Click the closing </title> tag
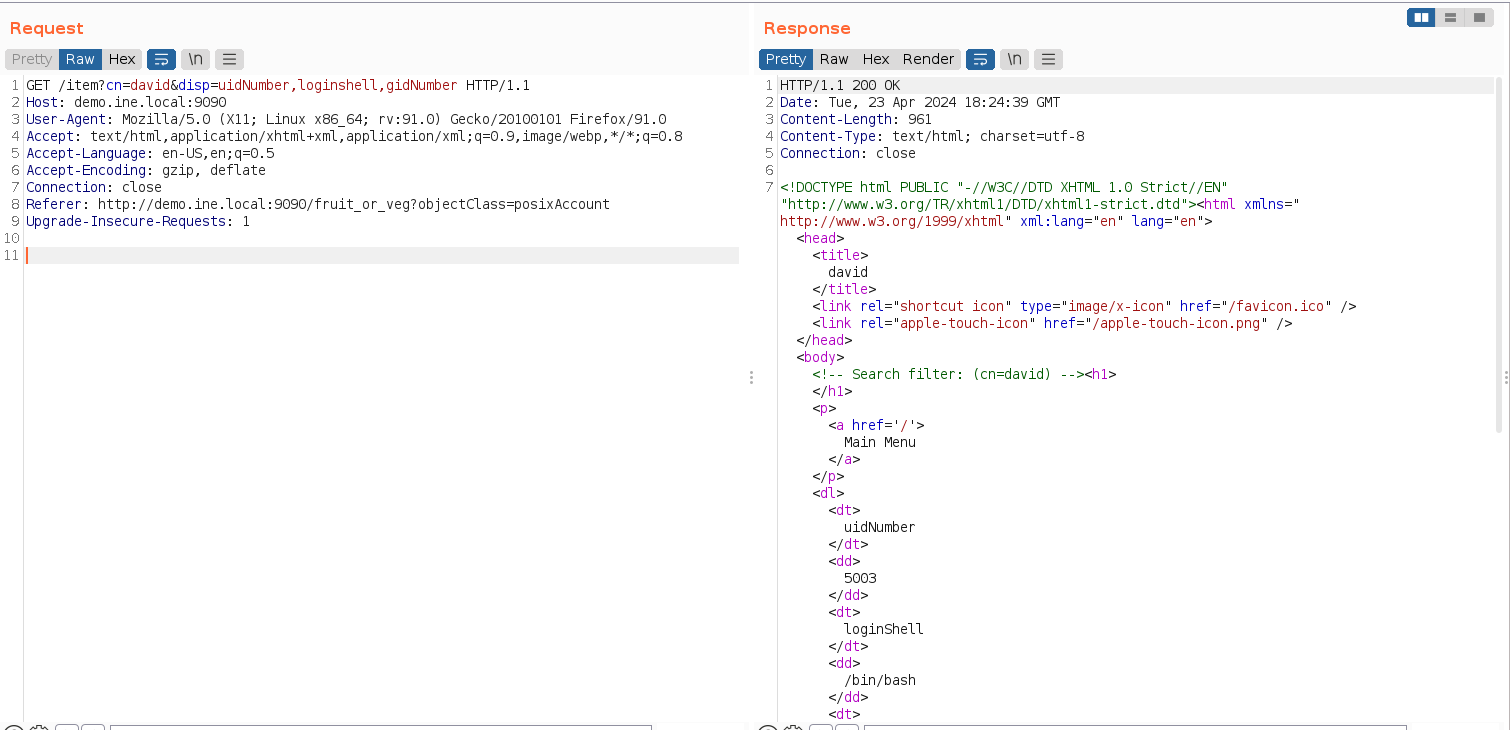Image resolution: width=1510 pixels, height=730 pixels. (844, 289)
